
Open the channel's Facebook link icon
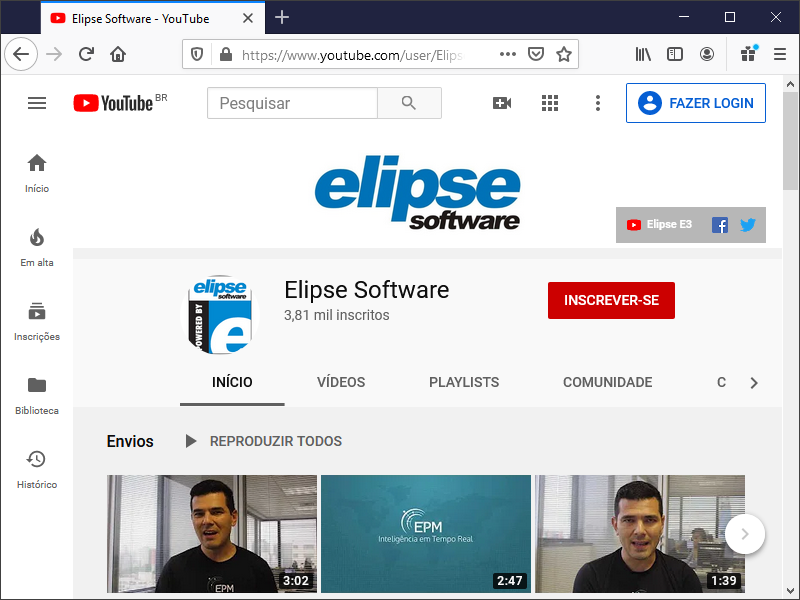[x=719, y=225]
